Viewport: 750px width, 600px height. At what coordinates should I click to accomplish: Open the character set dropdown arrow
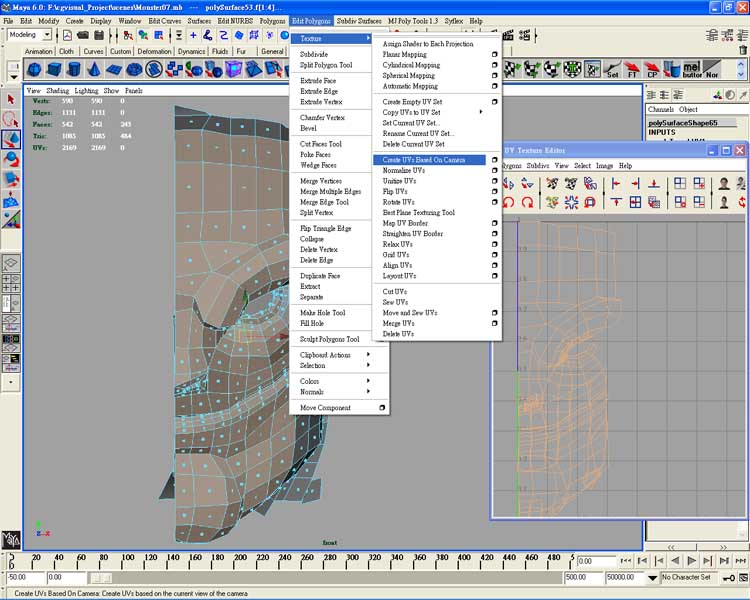(x=652, y=578)
